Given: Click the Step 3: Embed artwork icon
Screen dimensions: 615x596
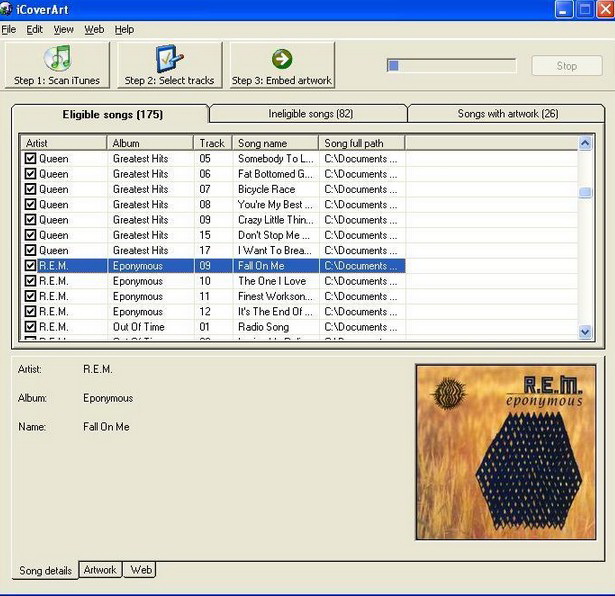Looking at the screenshot, I should pyautogui.click(x=281, y=58).
